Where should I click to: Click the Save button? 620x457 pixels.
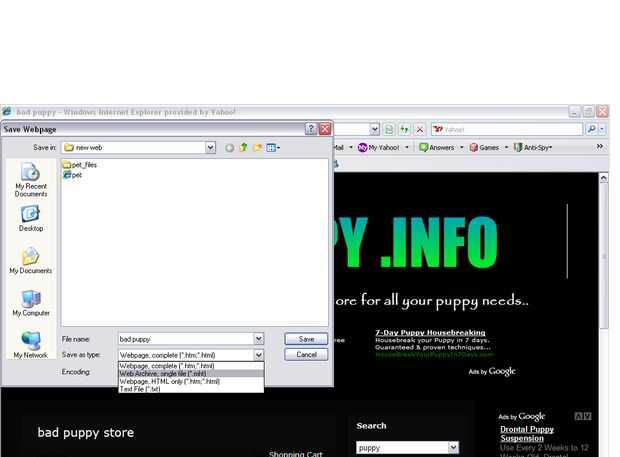click(x=306, y=339)
